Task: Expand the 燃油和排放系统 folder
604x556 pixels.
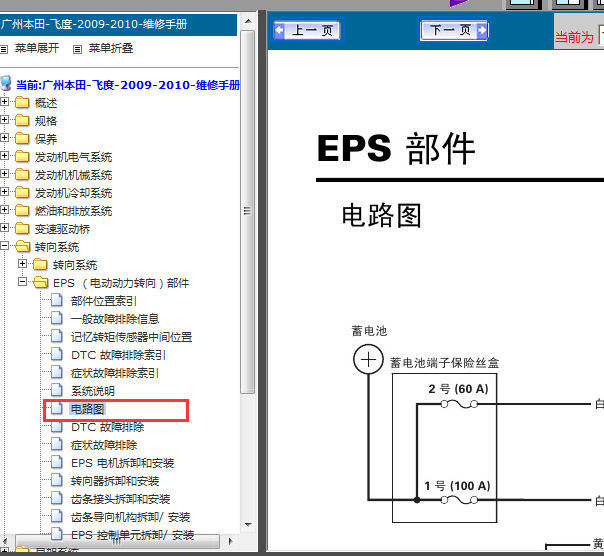Action: click(4, 210)
